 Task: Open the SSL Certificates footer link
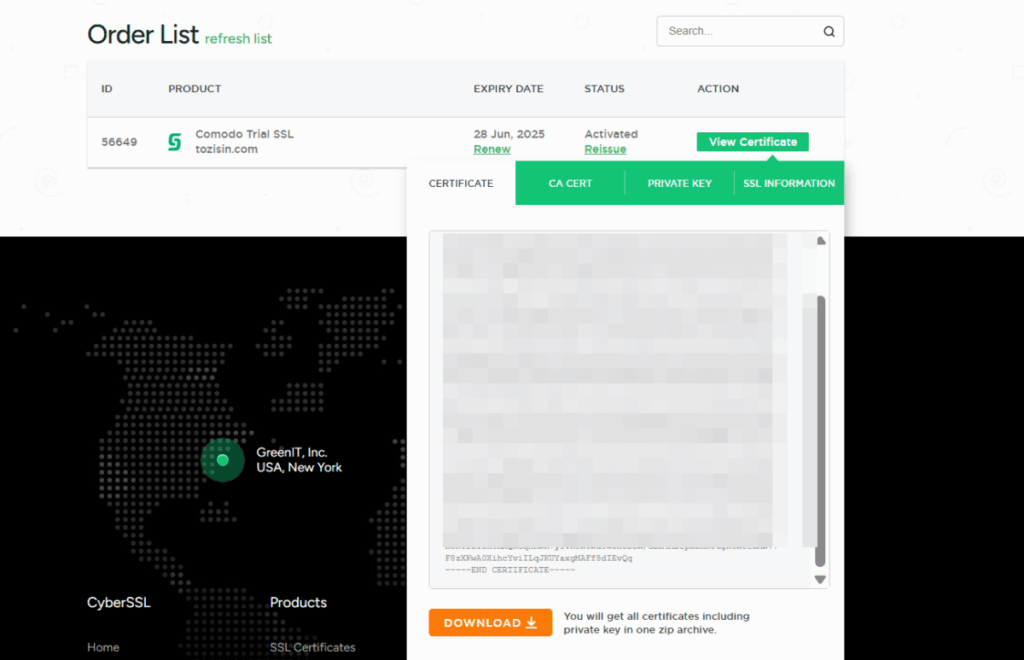coord(313,648)
